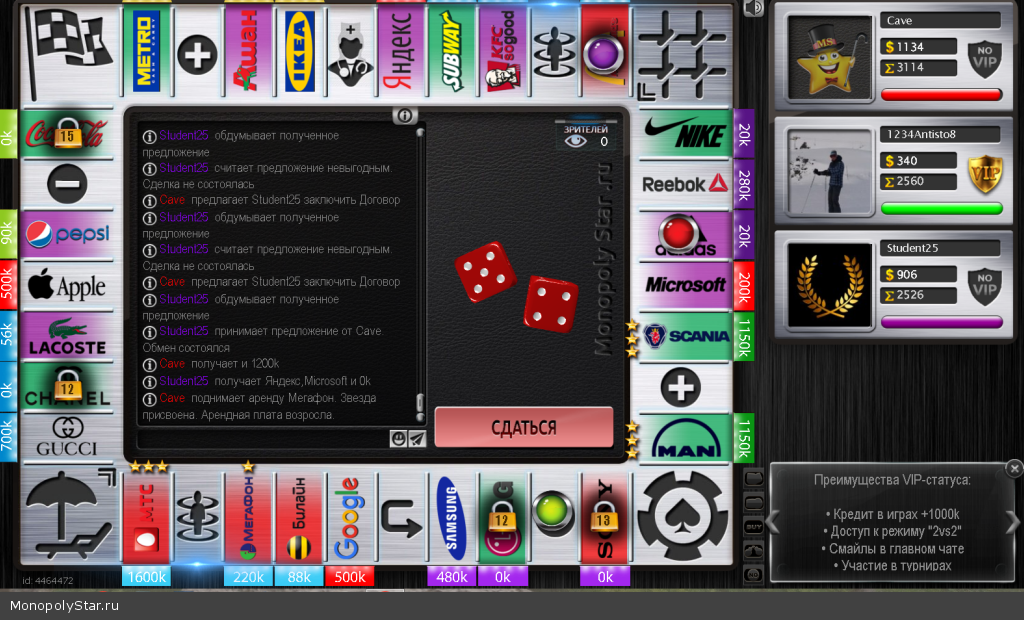Click the 500k price tag under Google
Screen dimensions: 1024x620
(349, 577)
